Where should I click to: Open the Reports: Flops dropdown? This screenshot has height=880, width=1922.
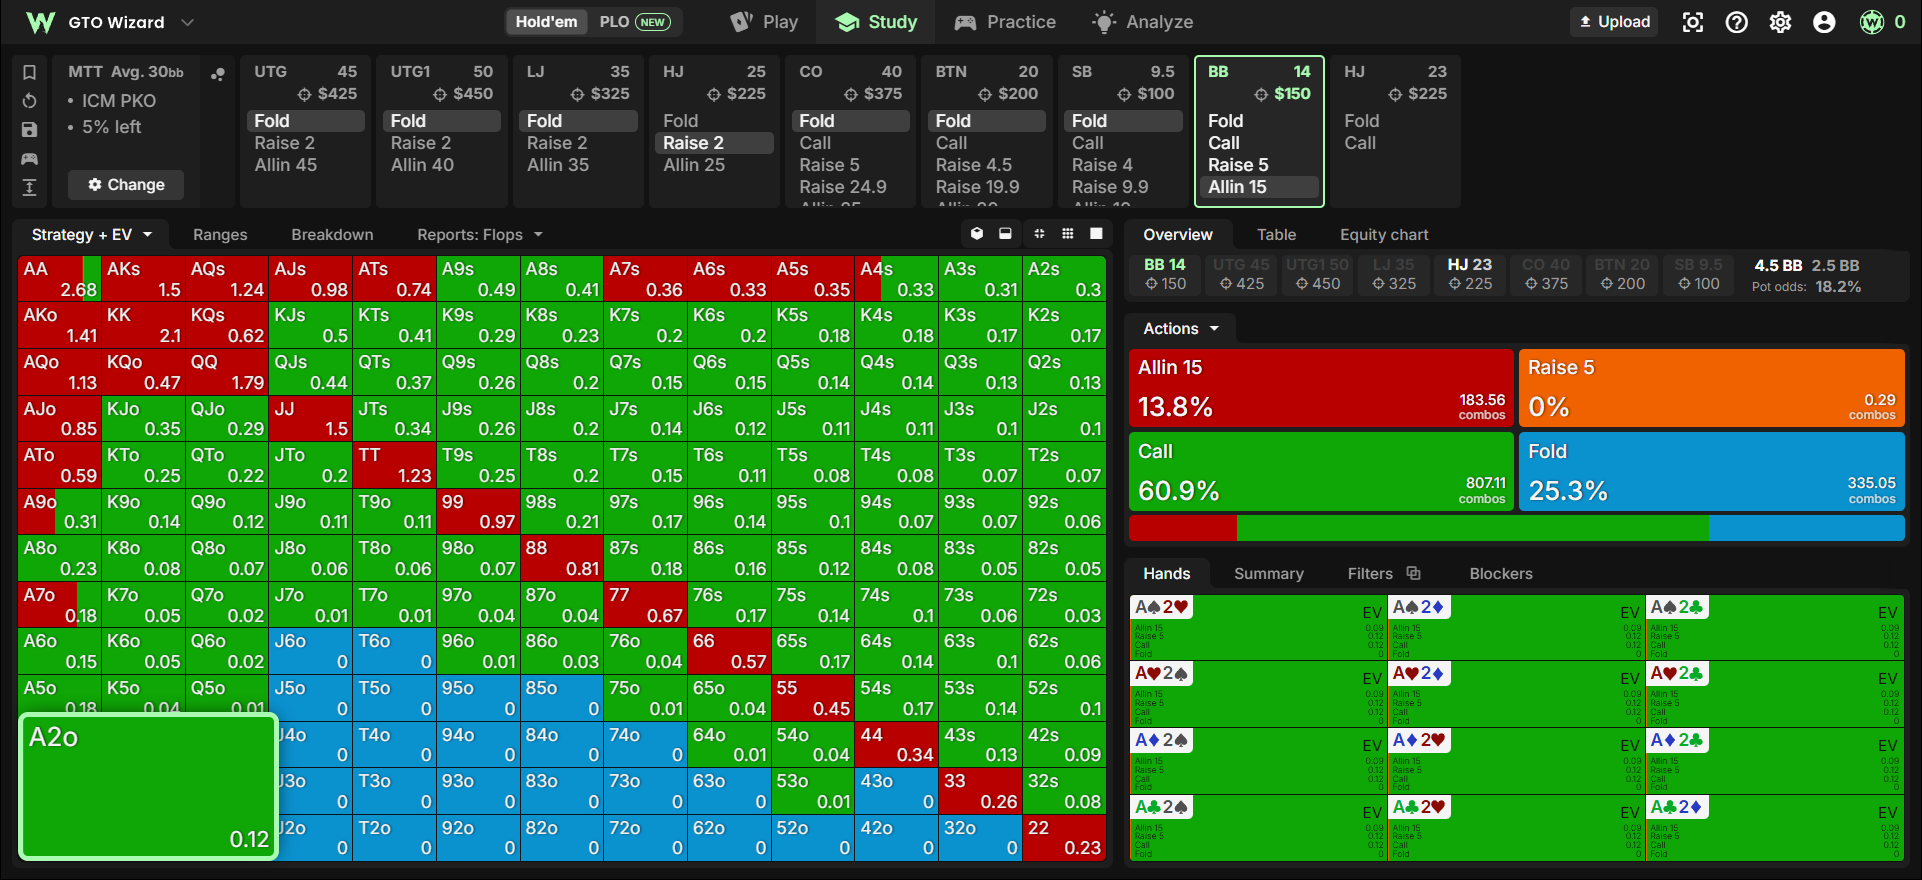(480, 235)
